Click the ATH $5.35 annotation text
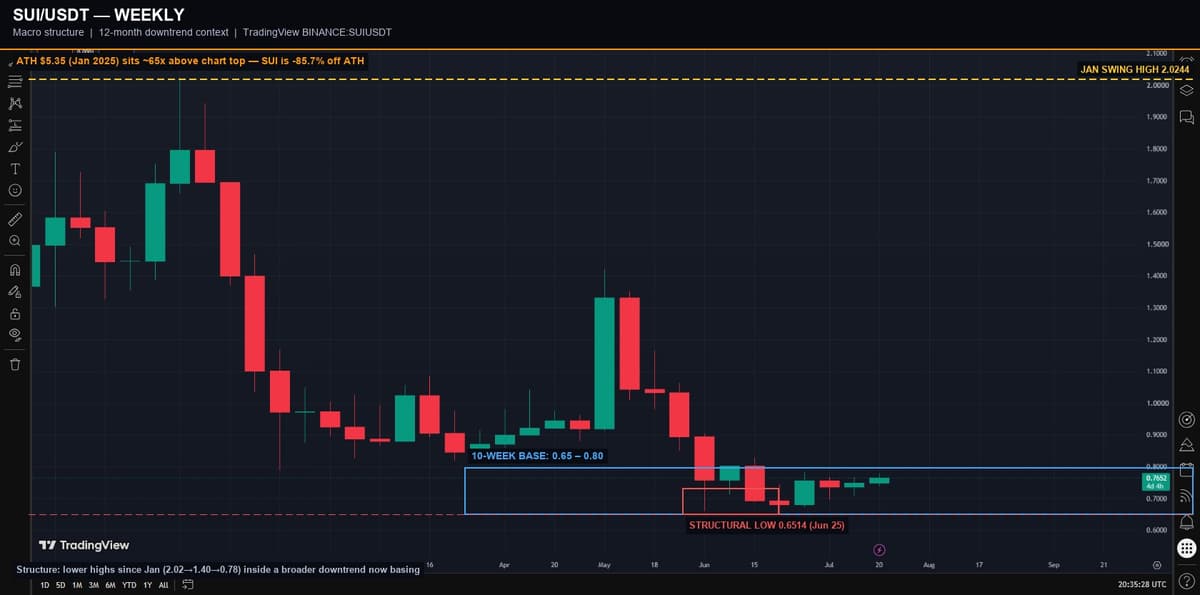The height and width of the screenshot is (595, 1200). click(191, 61)
